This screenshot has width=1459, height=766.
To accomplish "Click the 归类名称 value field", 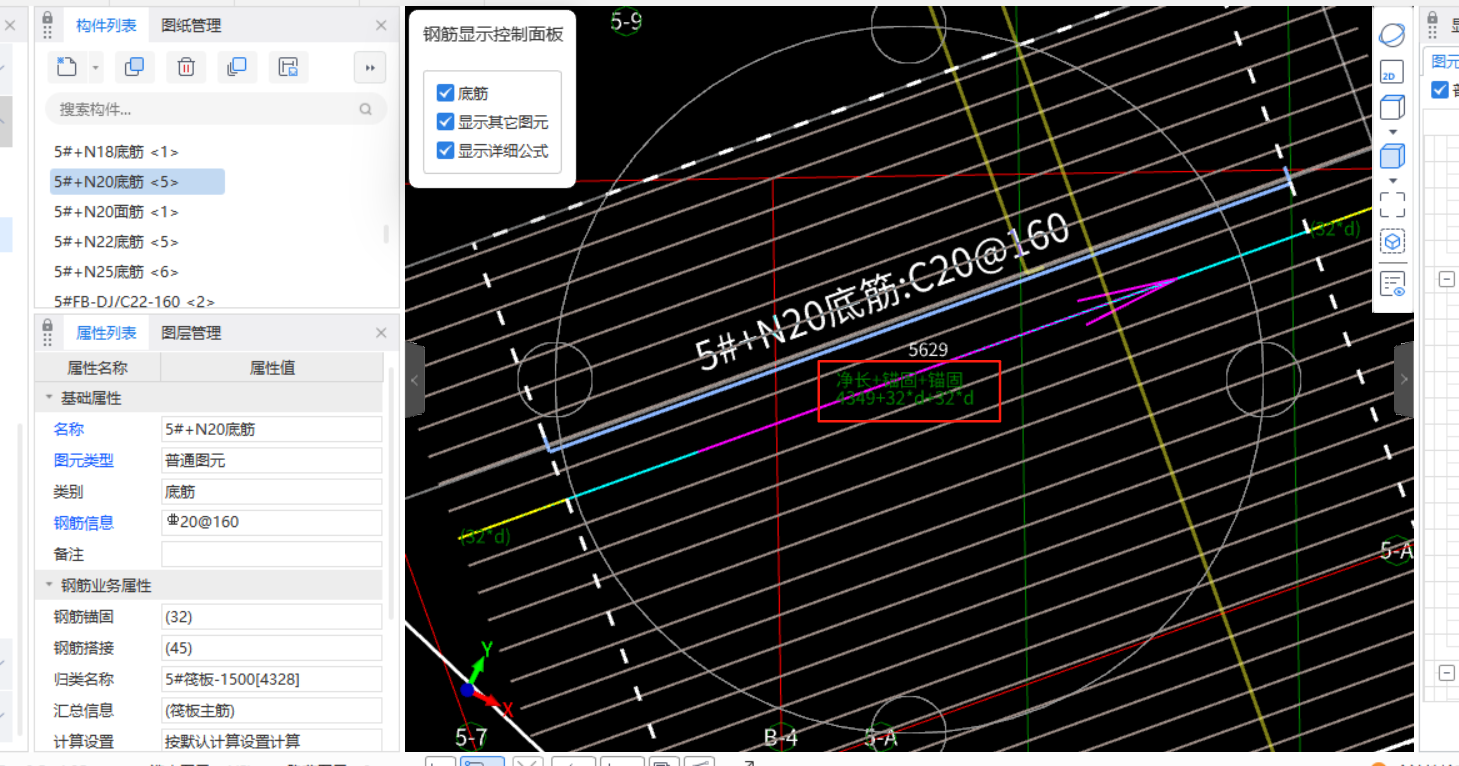I will [272, 679].
